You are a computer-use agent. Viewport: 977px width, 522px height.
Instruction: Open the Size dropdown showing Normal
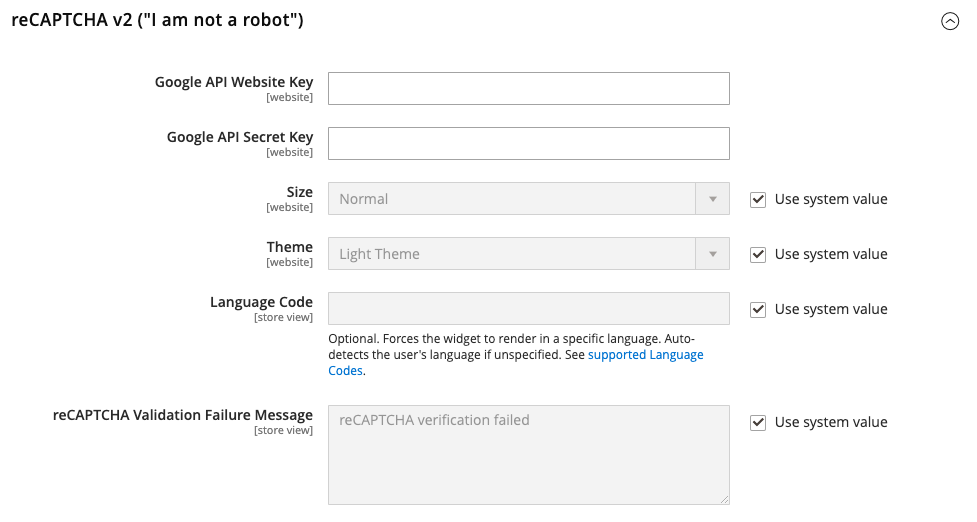[528, 199]
